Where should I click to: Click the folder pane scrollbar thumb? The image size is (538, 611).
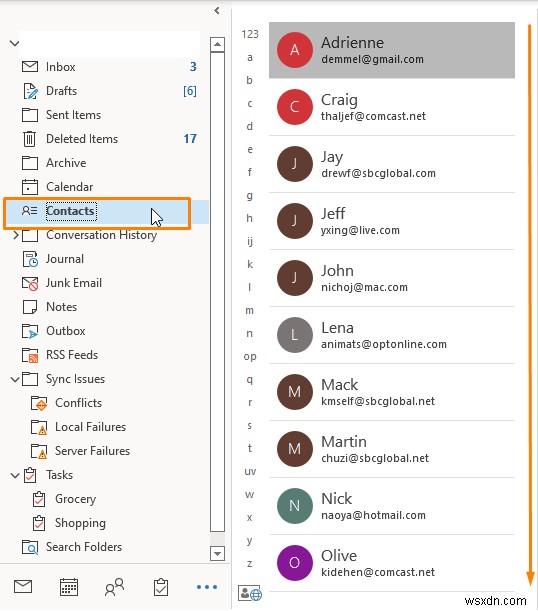click(x=217, y=292)
